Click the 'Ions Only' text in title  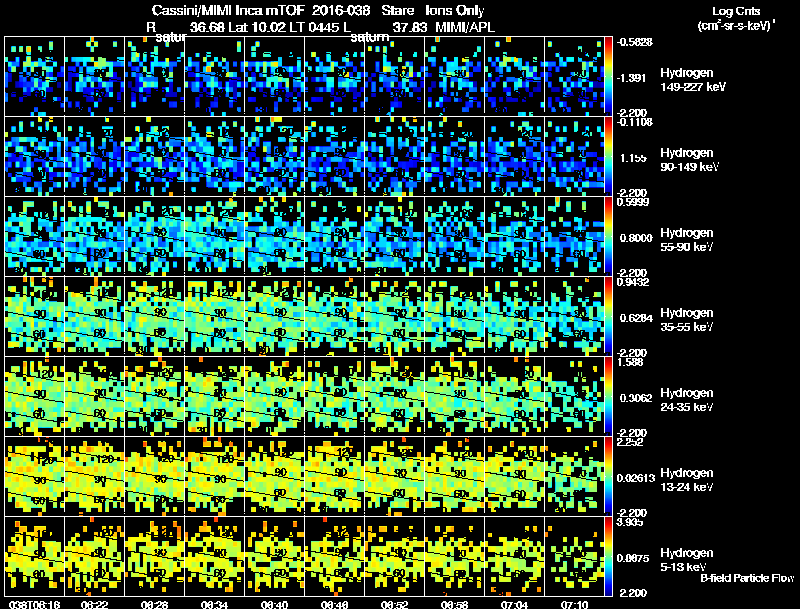(x=455, y=10)
